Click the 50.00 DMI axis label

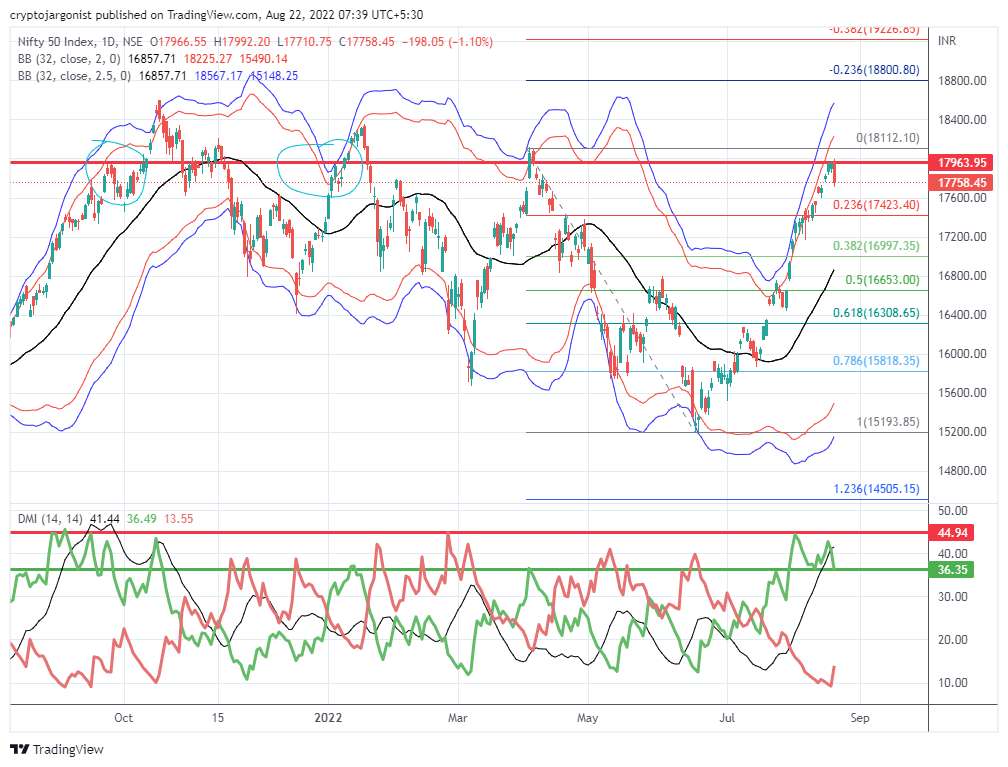(953, 510)
